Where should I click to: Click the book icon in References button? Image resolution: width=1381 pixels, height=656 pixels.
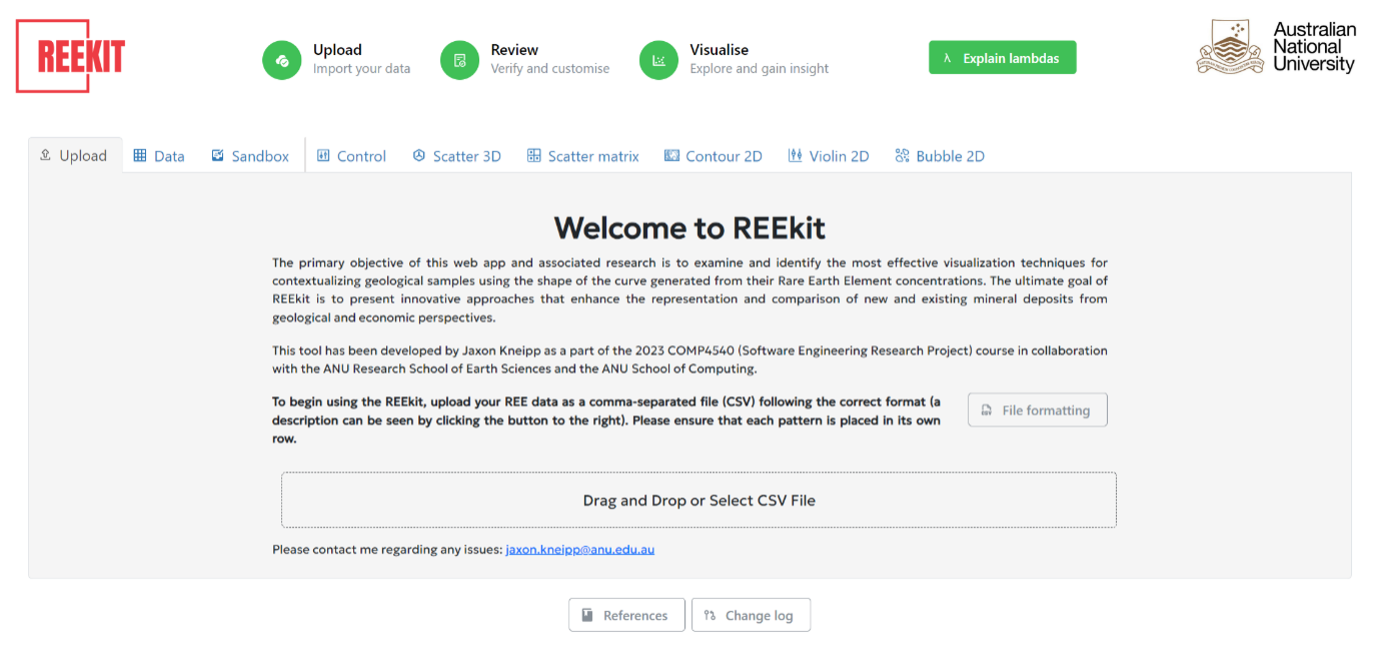tap(588, 615)
